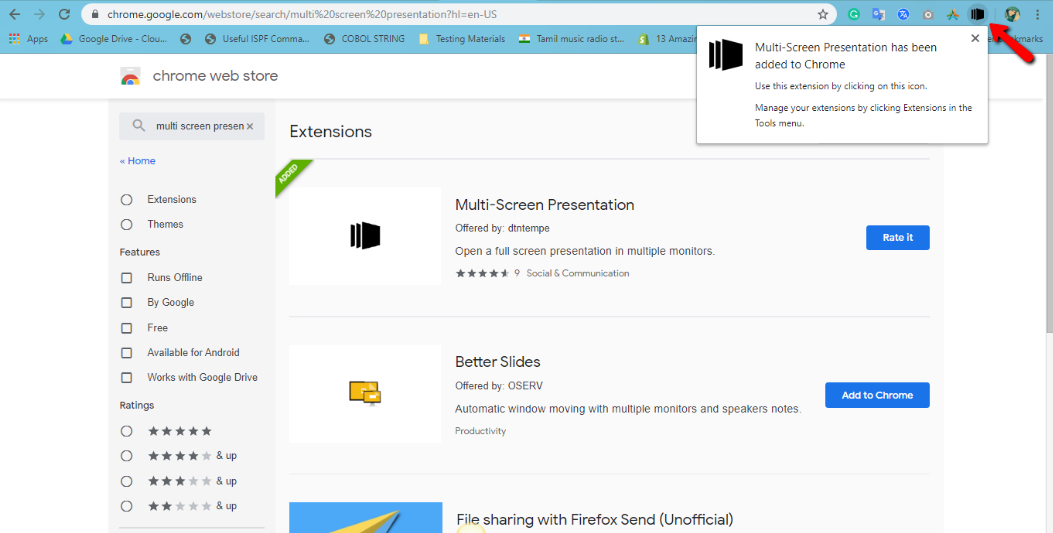Clear the store search box text
This screenshot has height=533, width=1053.
pos(250,126)
